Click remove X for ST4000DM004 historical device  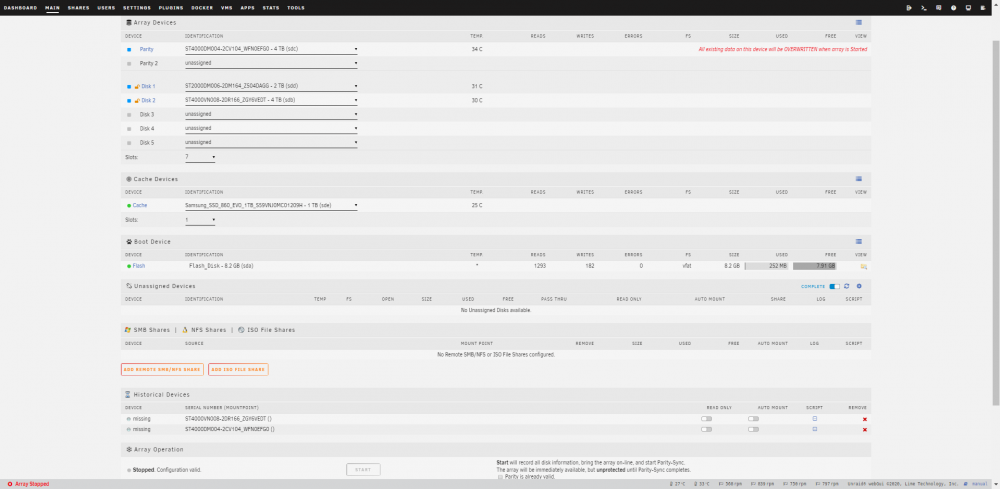click(x=865, y=430)
